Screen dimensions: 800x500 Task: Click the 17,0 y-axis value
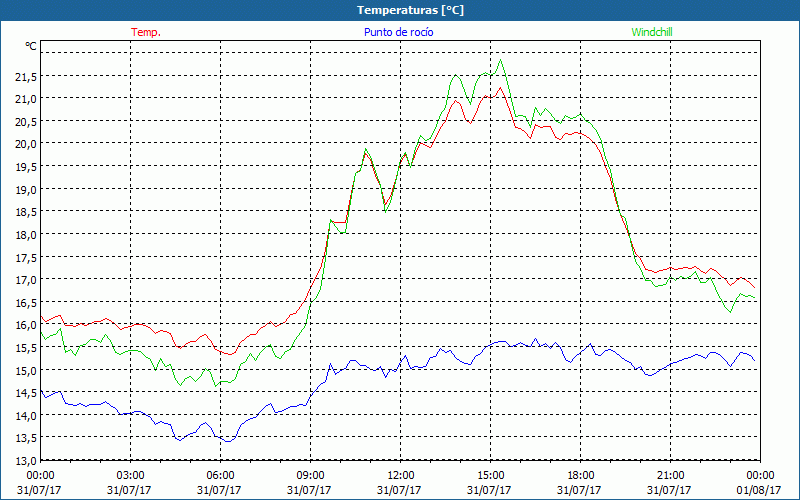pyautogui.click(x=26, y=280)
